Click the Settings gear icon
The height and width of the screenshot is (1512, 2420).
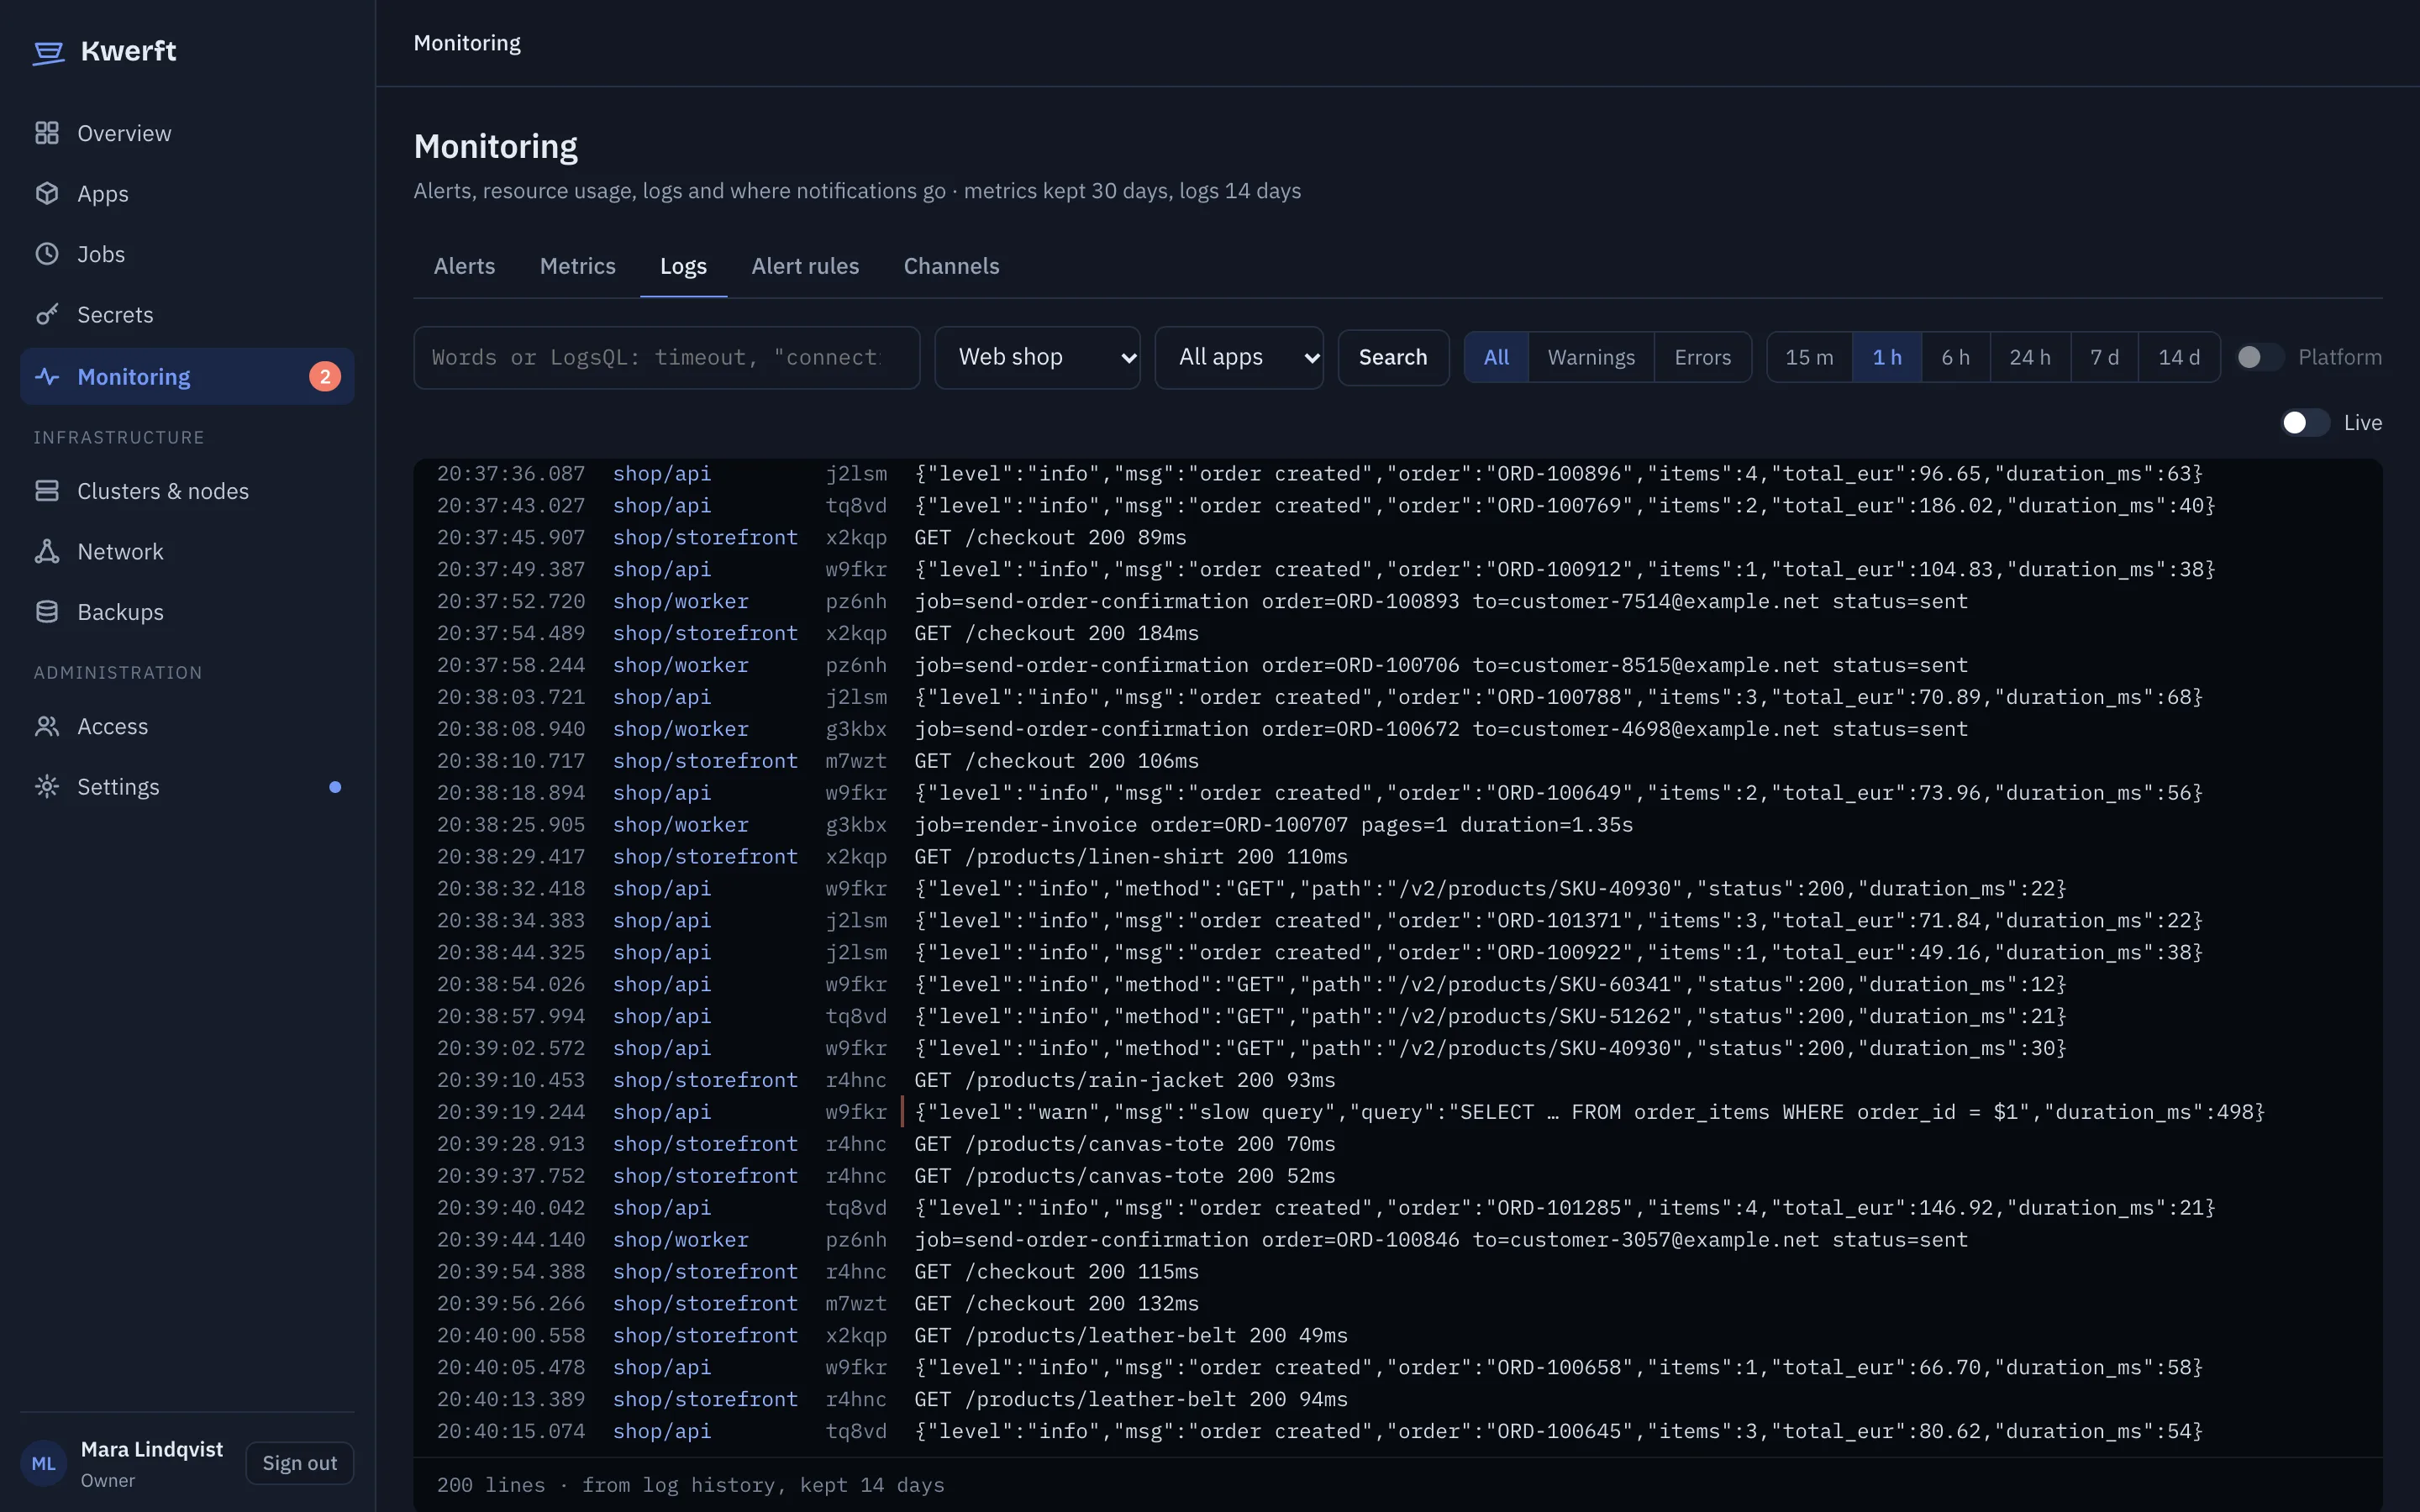(x=47, y=787)
